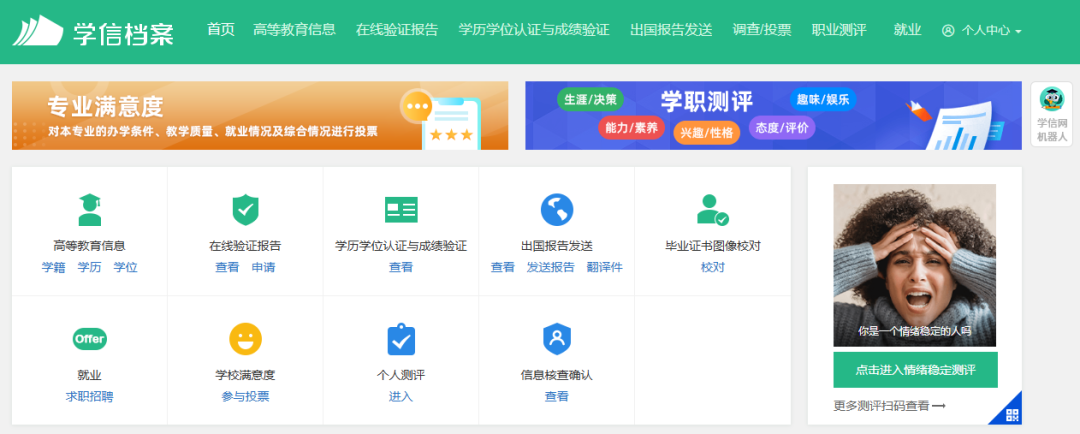1080x434 pixels.
Task: Click the green card icon for 学历学位认证与成绩验证
Action: click(x=401, y=210)
